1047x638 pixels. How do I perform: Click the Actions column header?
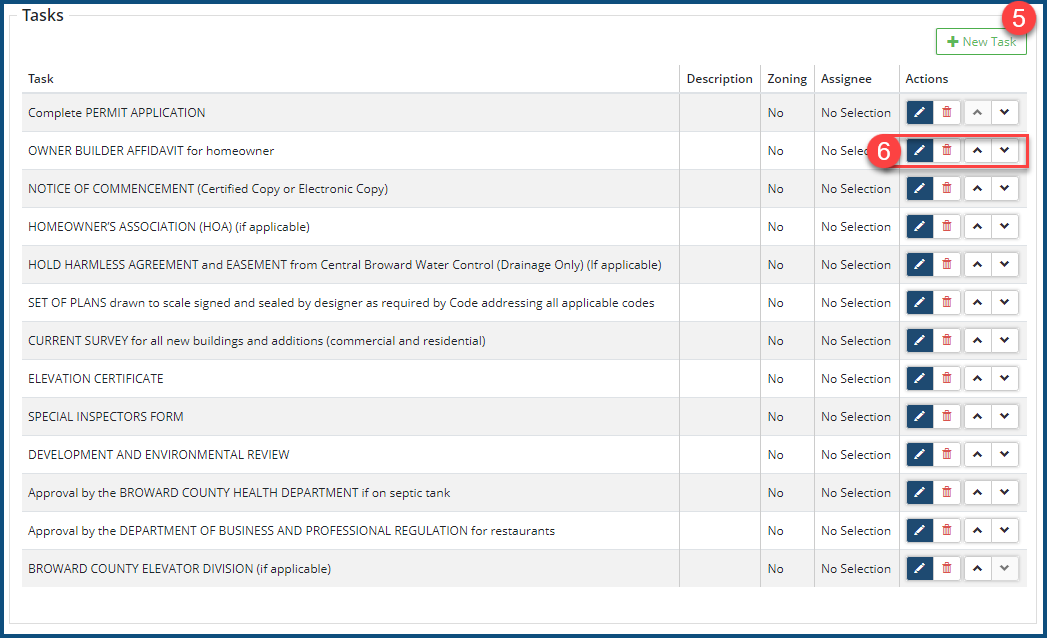pos(927,79)
